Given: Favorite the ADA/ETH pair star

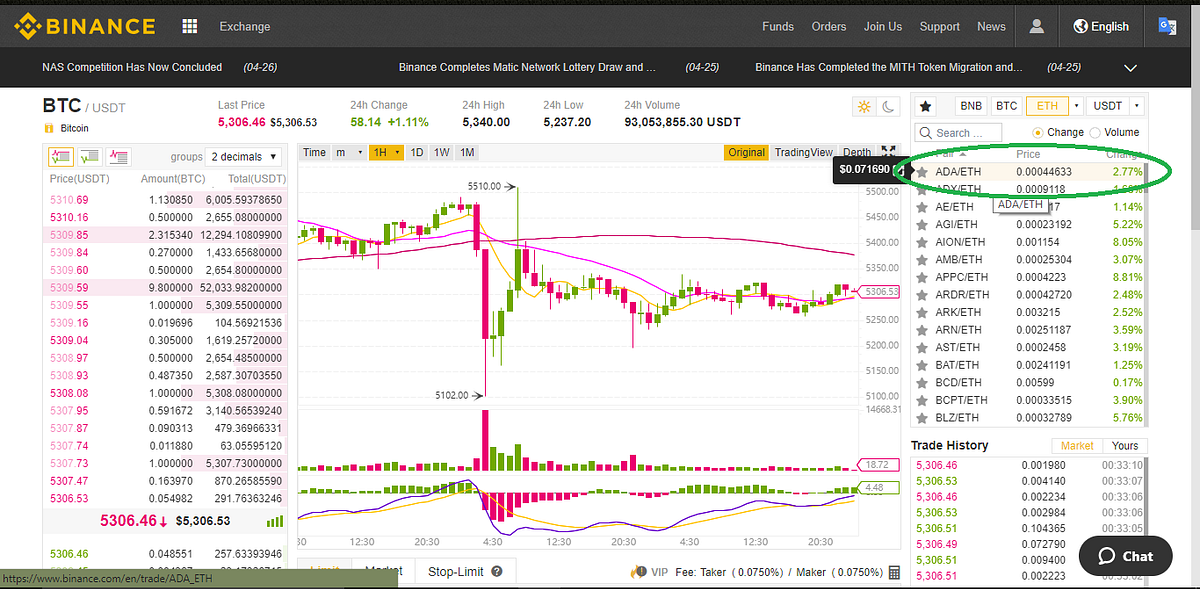Looking at the screenshot, I should pos(922,172).
